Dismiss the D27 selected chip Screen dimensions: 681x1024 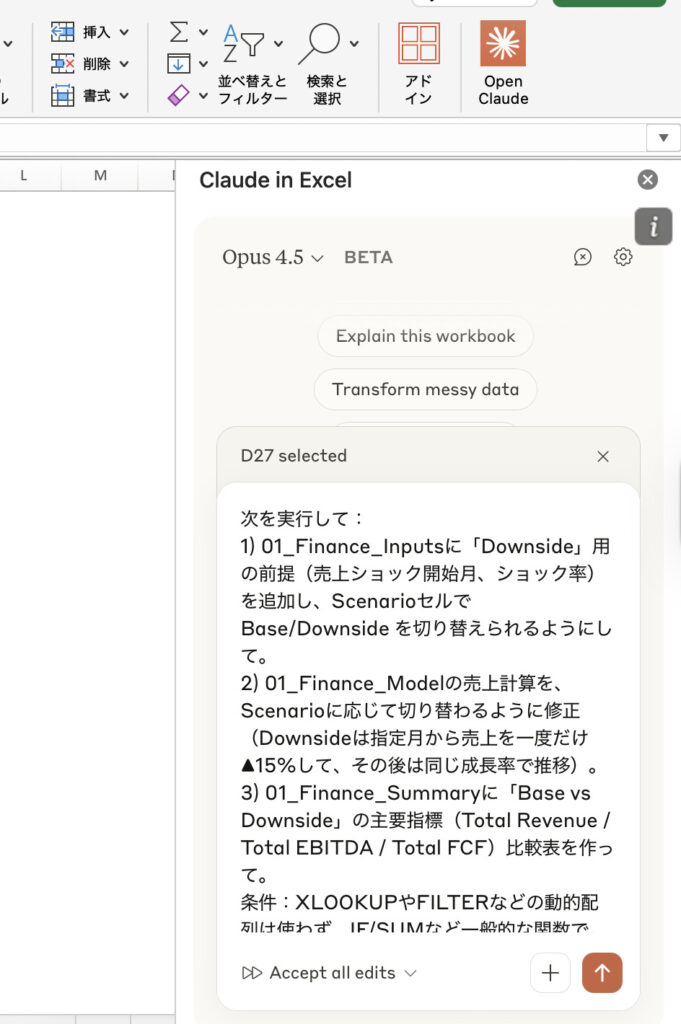click(603, 456)
